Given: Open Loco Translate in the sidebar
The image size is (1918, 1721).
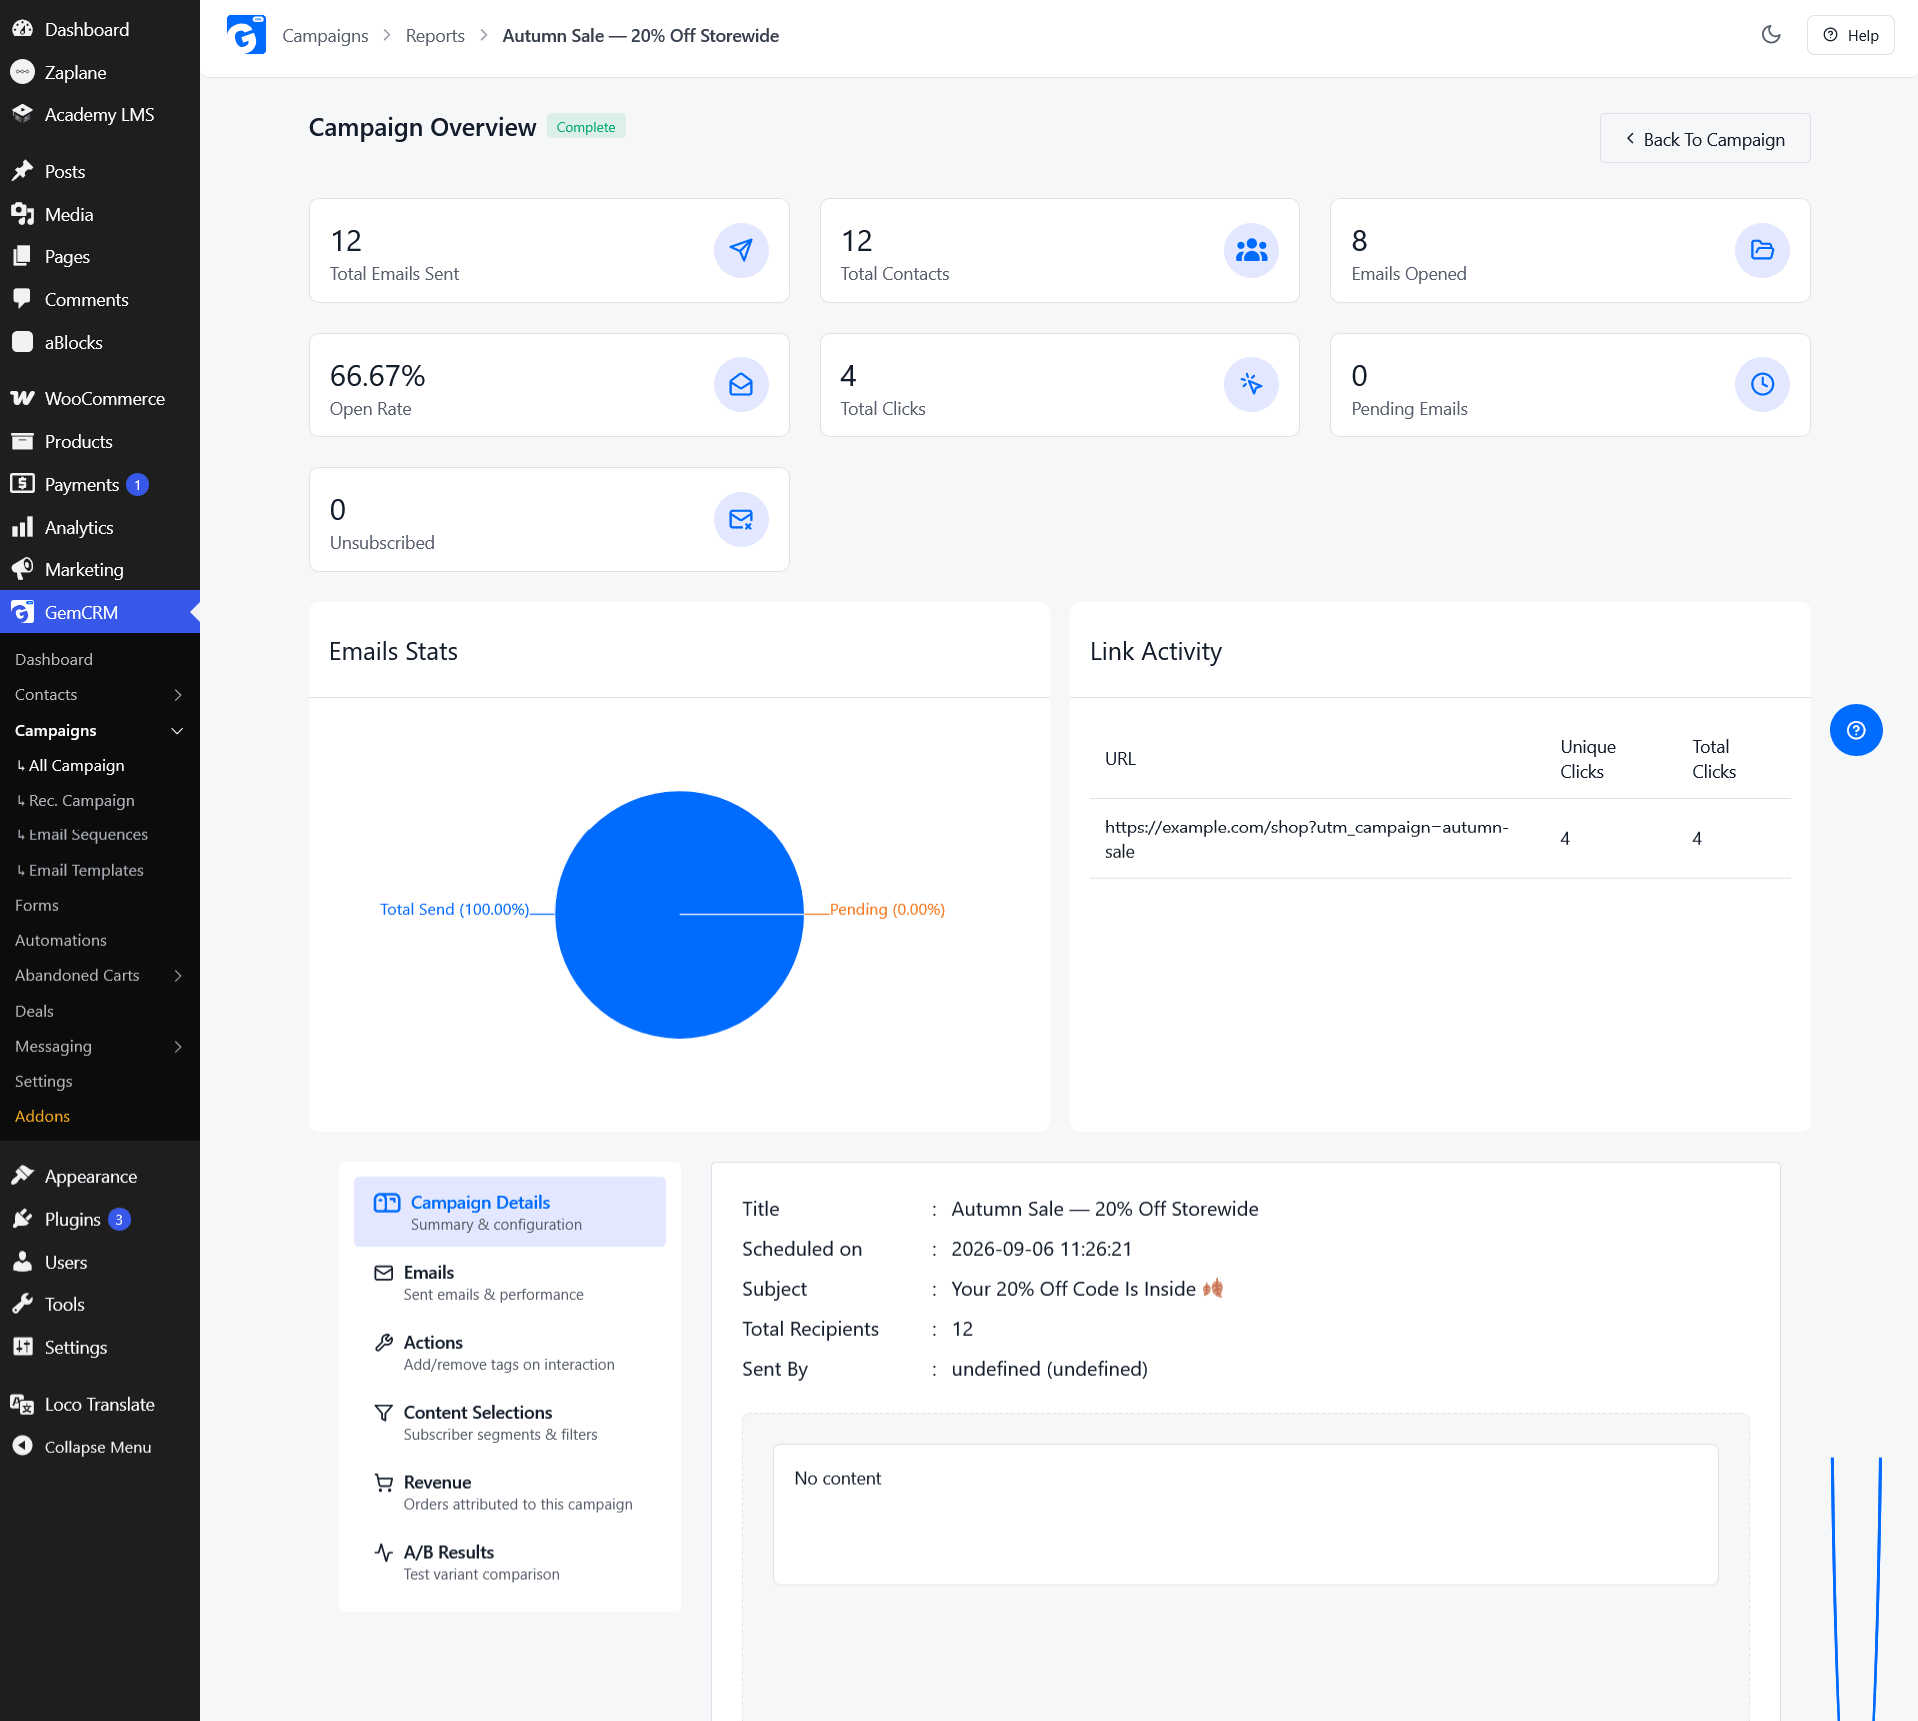Looking at the screenshot, I should click(x=100, y=1404).
